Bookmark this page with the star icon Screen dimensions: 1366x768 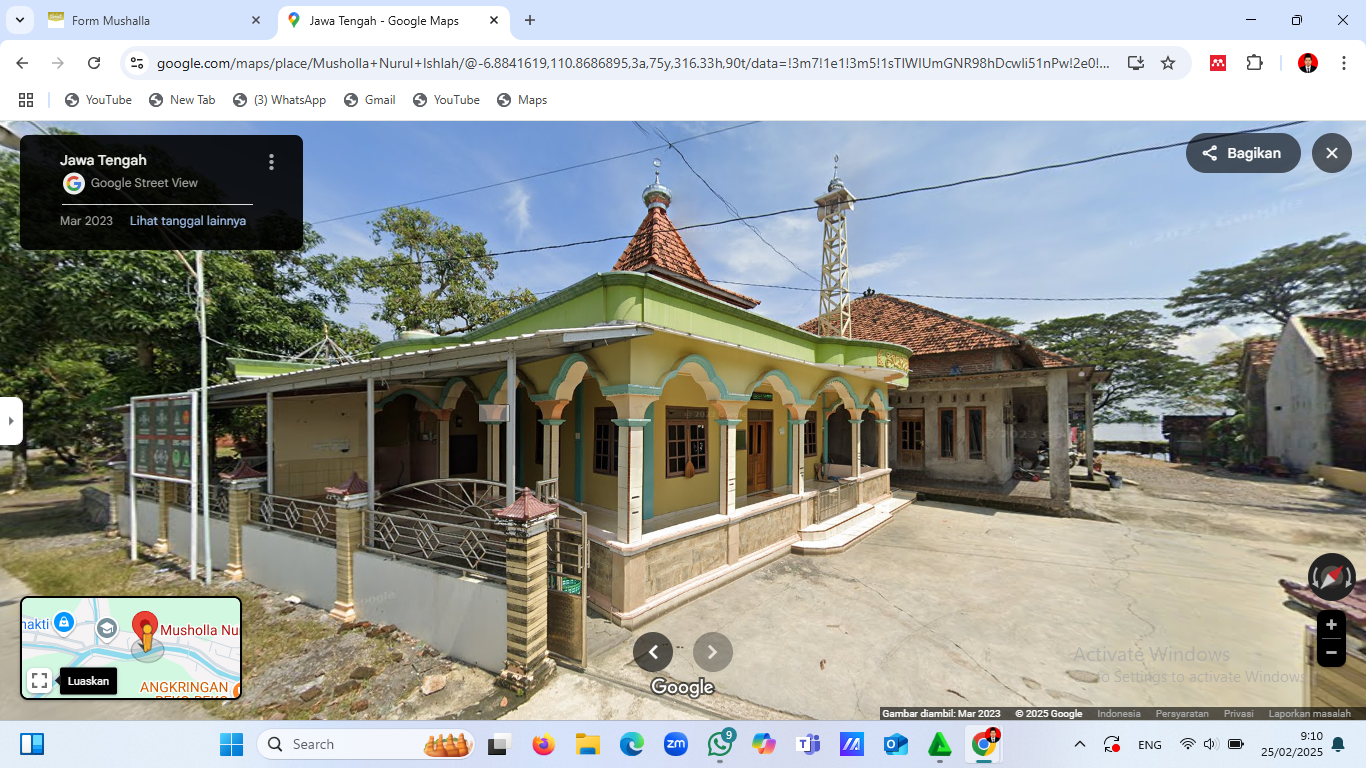(x=1168, y=63)
